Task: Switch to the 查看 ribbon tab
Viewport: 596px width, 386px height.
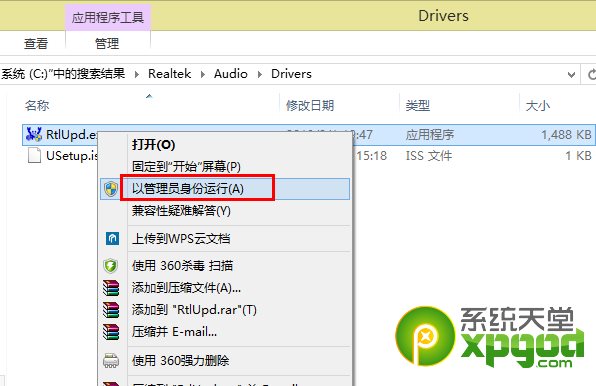Action: tap(36, 43)
